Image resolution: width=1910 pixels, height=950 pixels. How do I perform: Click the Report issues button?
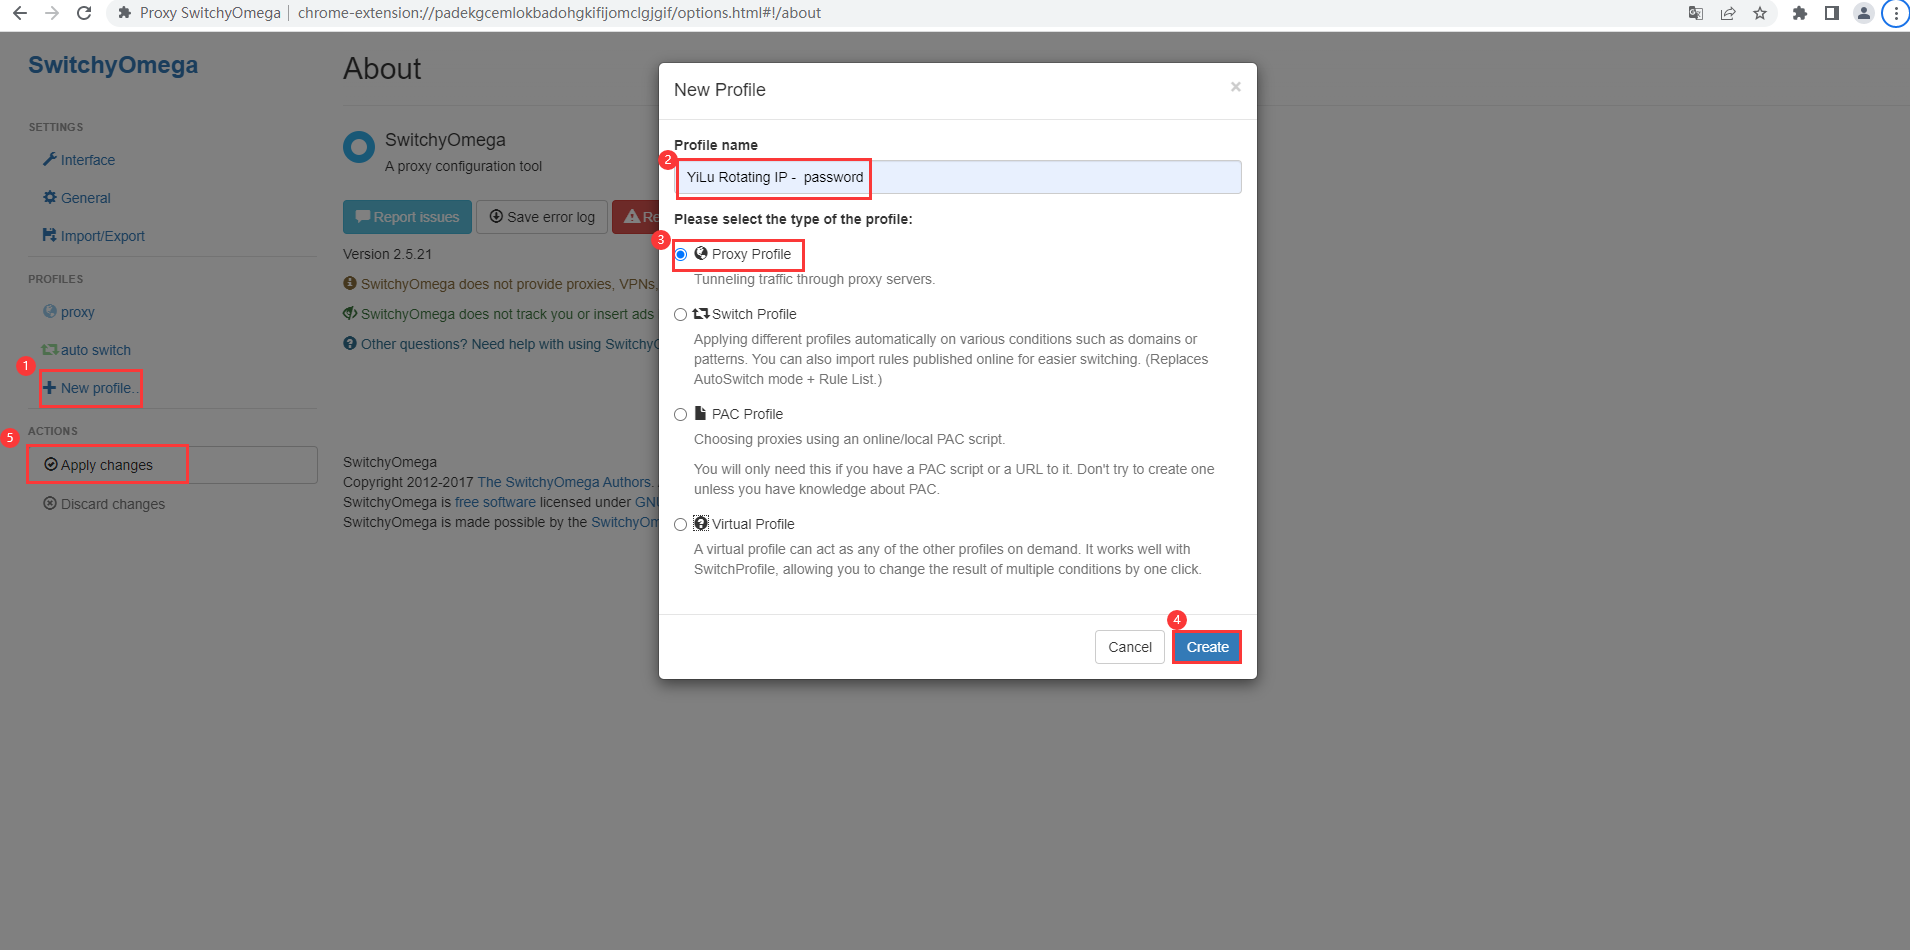(407, 217)
